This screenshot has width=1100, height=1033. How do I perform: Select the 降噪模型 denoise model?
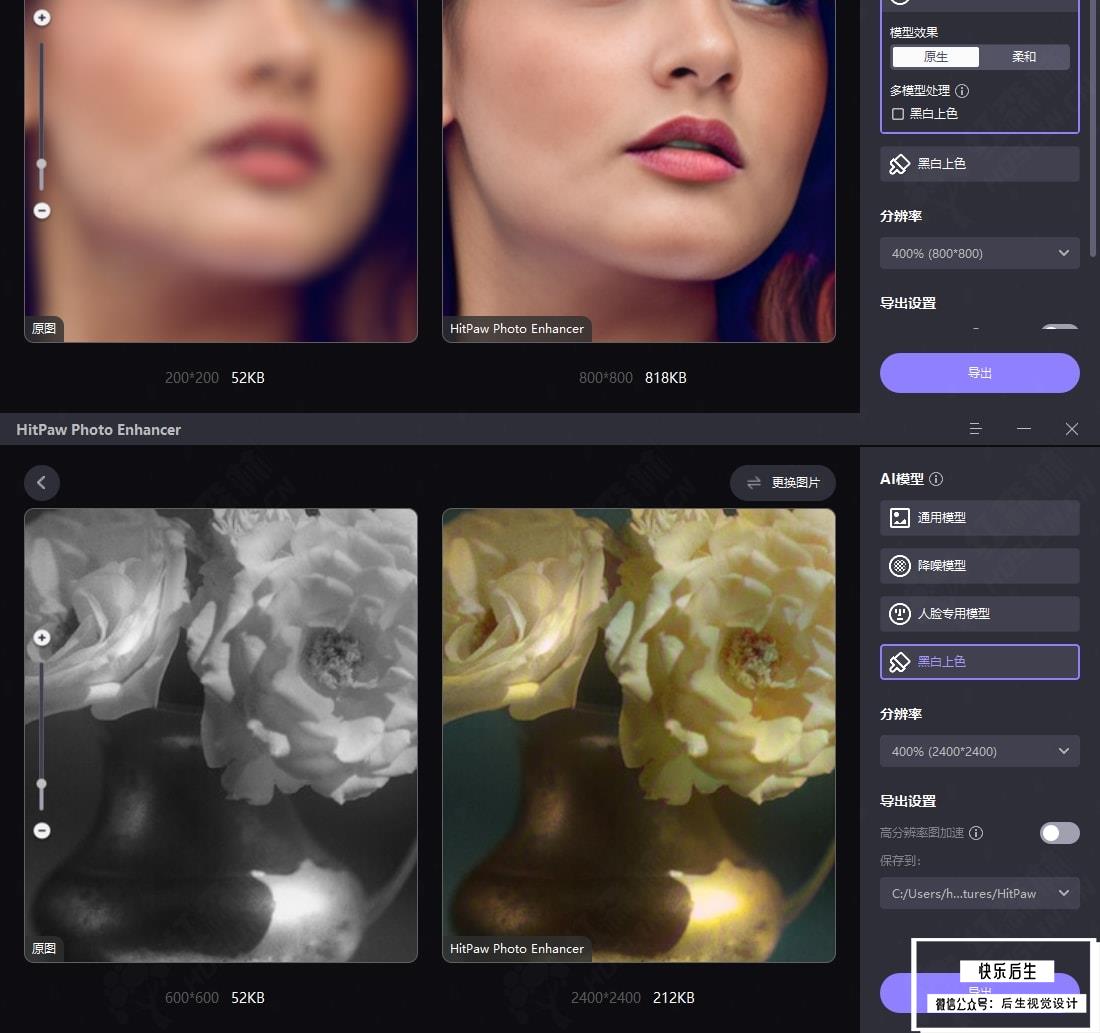pyautogui.click(x=979, y=566)
